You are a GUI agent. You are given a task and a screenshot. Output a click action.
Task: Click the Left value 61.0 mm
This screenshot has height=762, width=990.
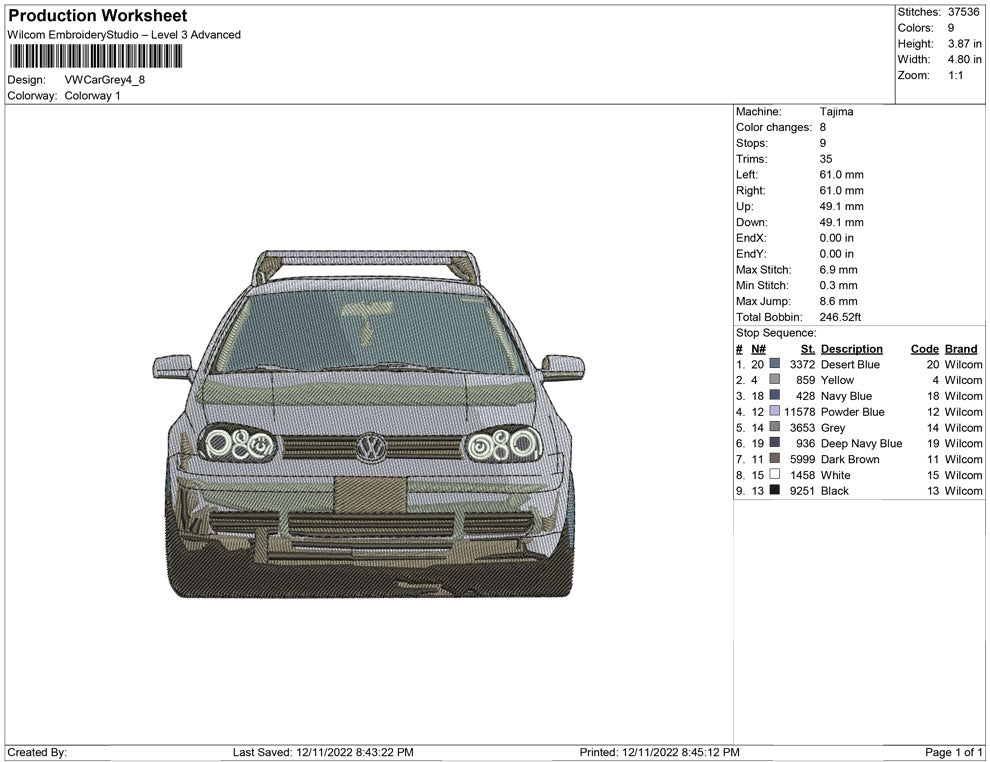842,174
